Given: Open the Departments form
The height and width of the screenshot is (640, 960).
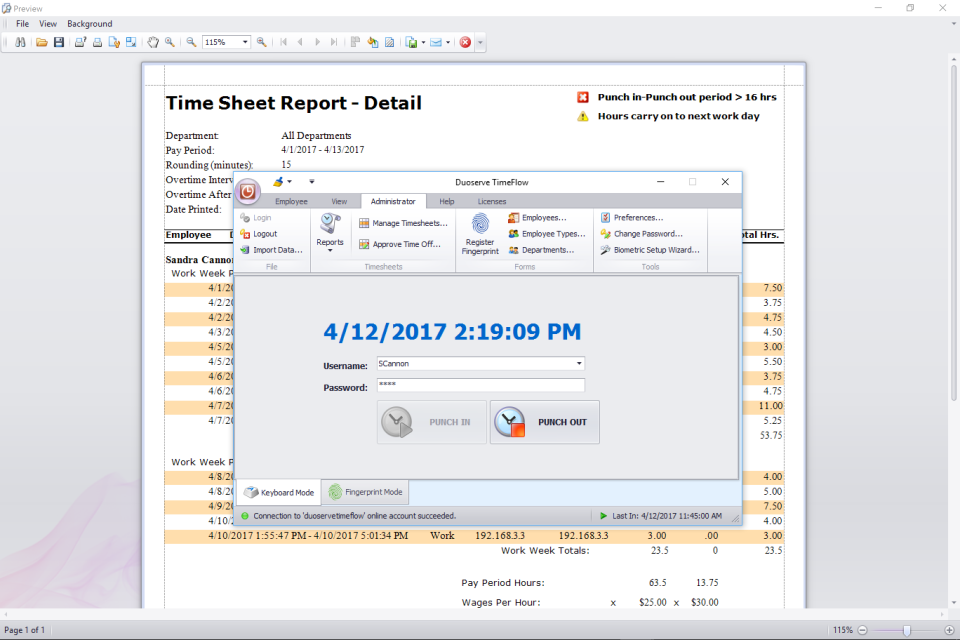Looking at the screenshot, I should pyautogui.click(x=541, y=250).
